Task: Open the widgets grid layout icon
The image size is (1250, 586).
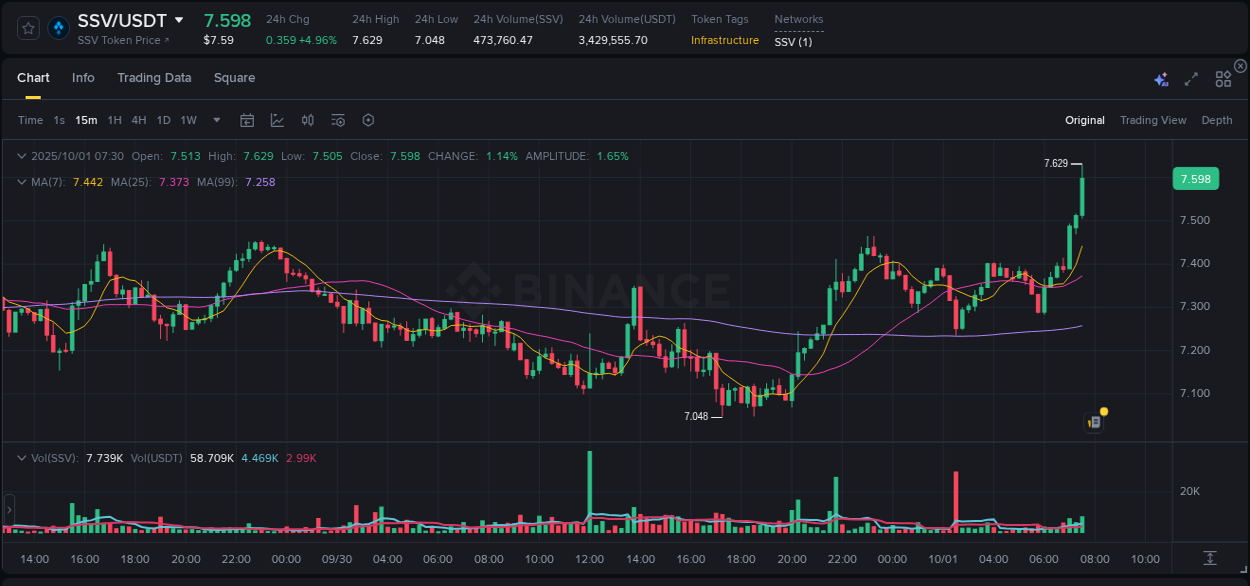Action: (x=1222, y=78)
